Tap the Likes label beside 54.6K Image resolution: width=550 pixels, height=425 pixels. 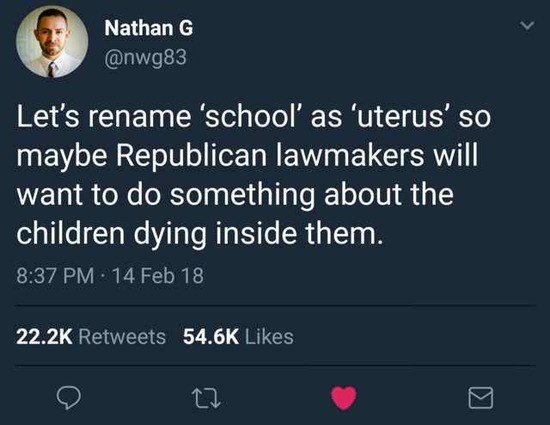(269, 337)
